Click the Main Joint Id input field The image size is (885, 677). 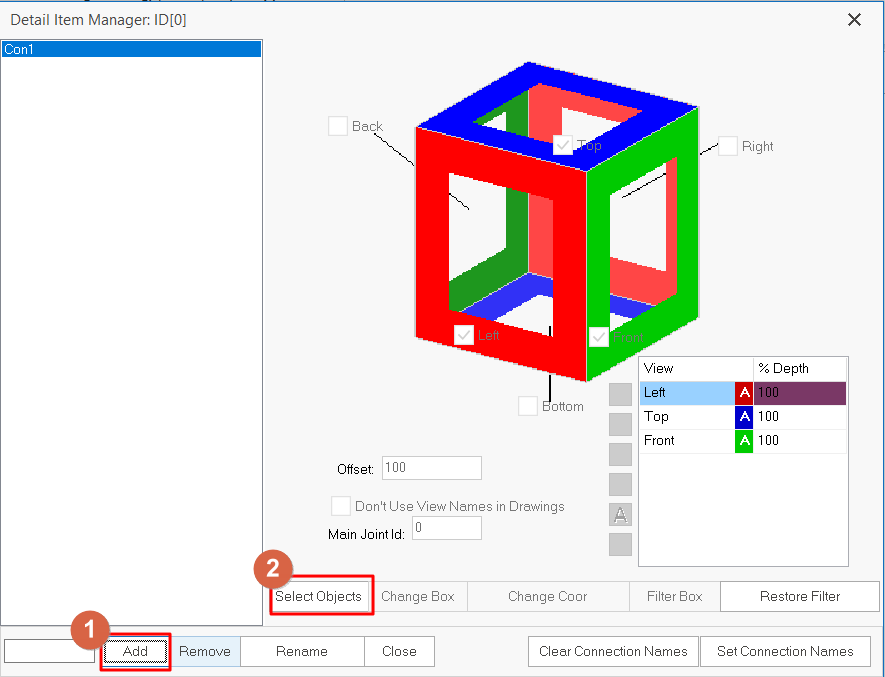446,528
